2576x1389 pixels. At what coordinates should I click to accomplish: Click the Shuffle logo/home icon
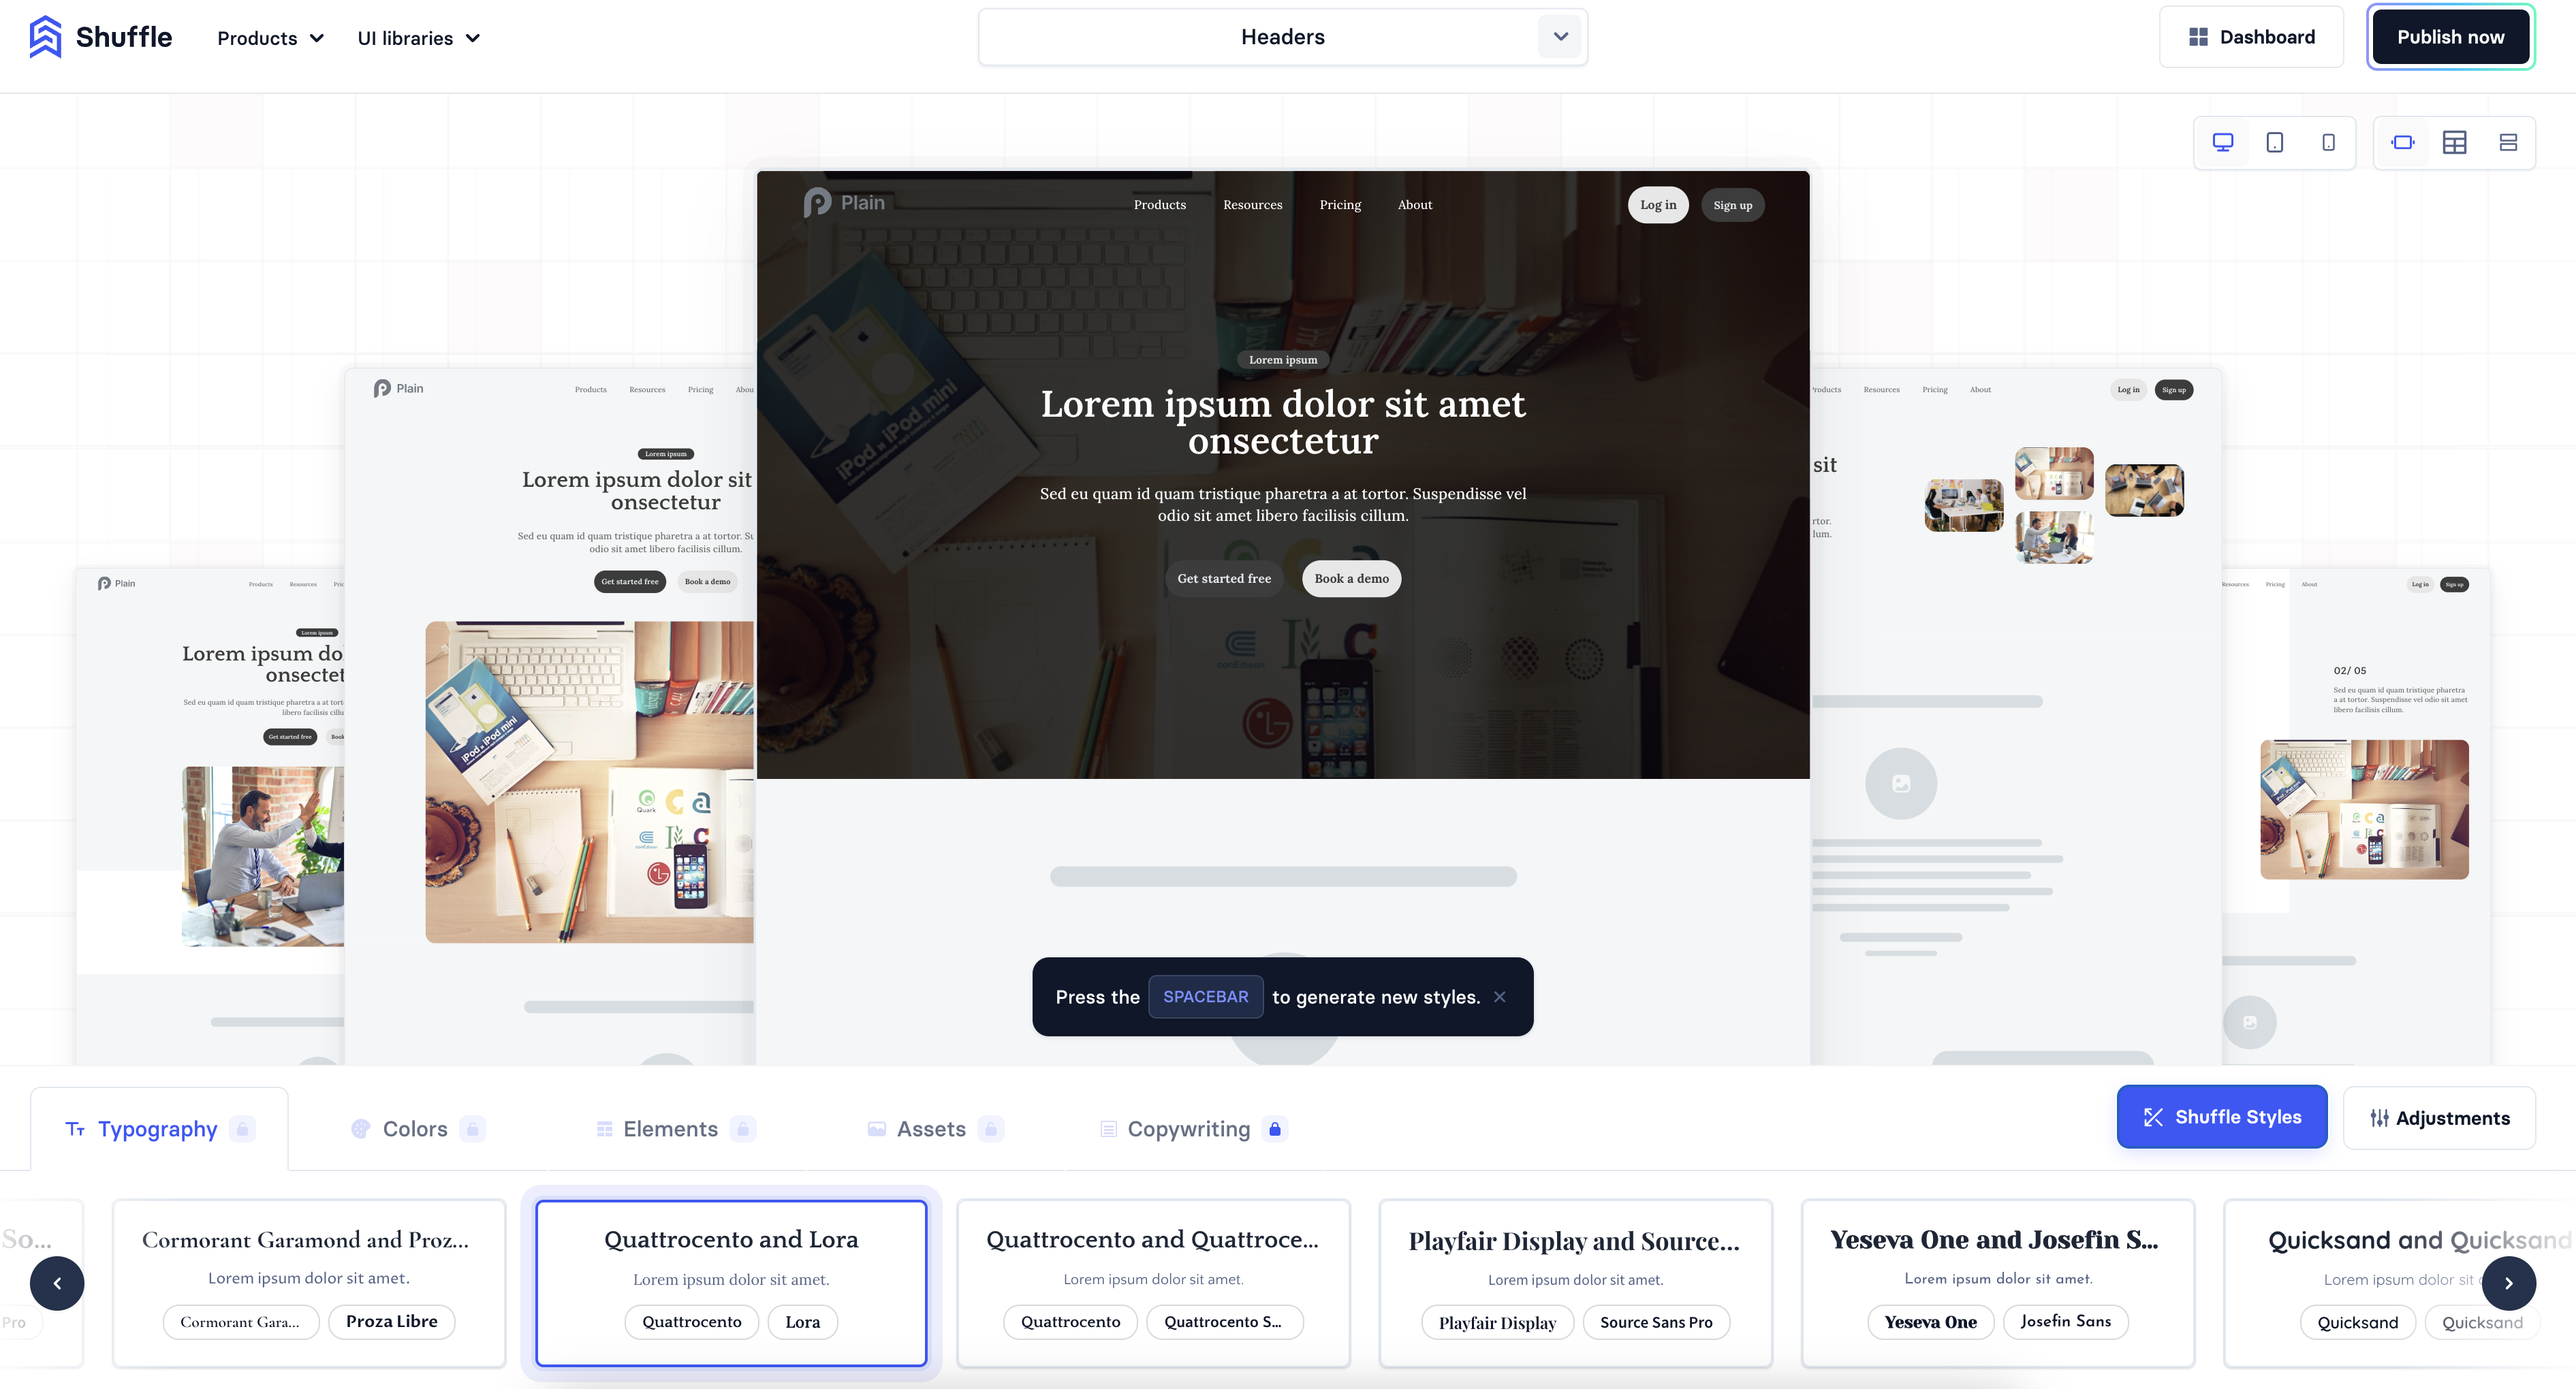43,36
